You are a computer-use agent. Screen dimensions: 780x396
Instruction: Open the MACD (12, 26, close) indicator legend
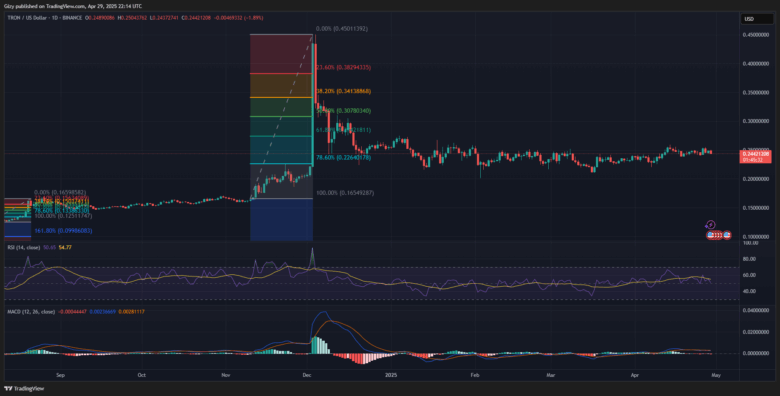[x=30, y=311]
